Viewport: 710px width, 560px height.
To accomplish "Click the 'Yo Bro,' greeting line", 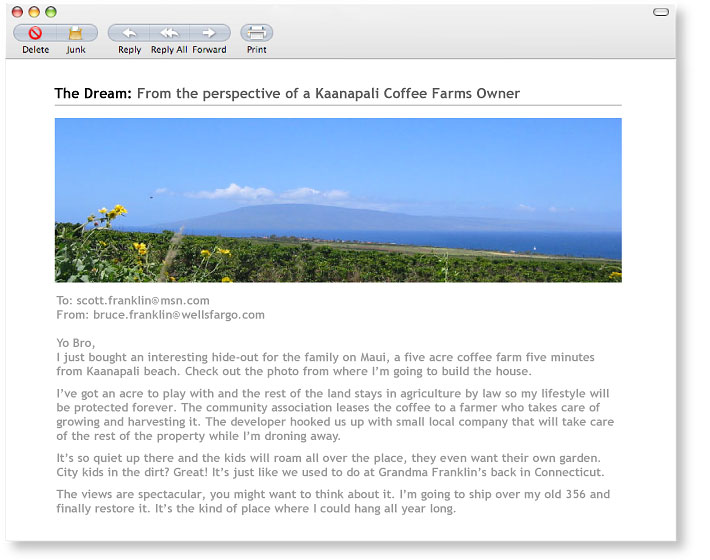I will 76,343.
